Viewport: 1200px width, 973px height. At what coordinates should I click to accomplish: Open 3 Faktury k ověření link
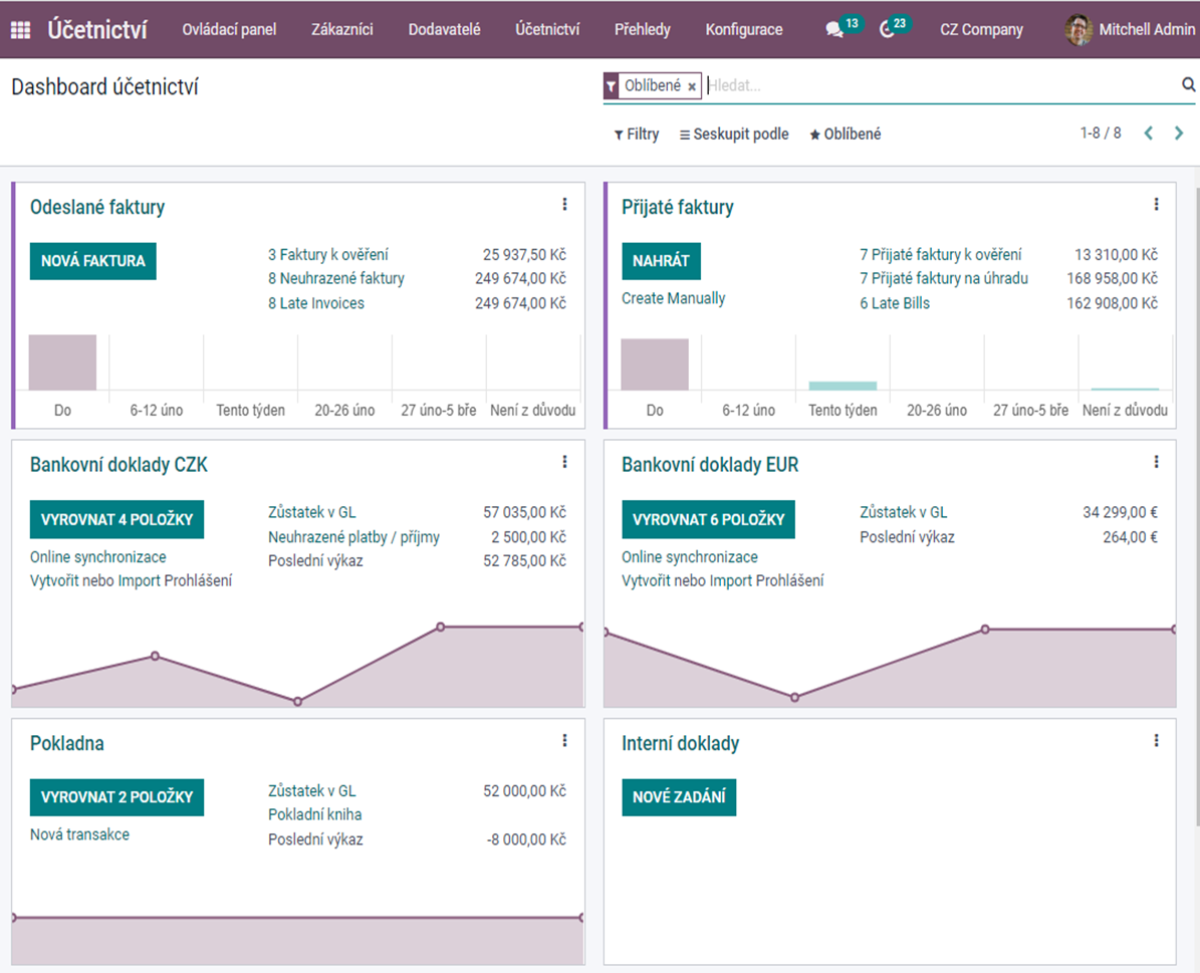pyautogui.click(x=328, y=255)
